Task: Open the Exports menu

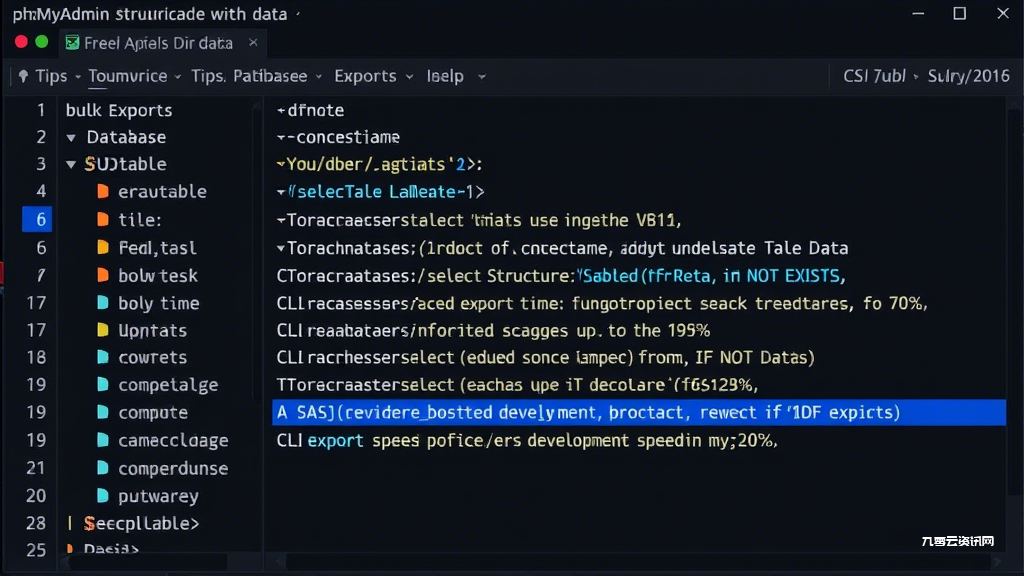Action: tap(374, 76)
